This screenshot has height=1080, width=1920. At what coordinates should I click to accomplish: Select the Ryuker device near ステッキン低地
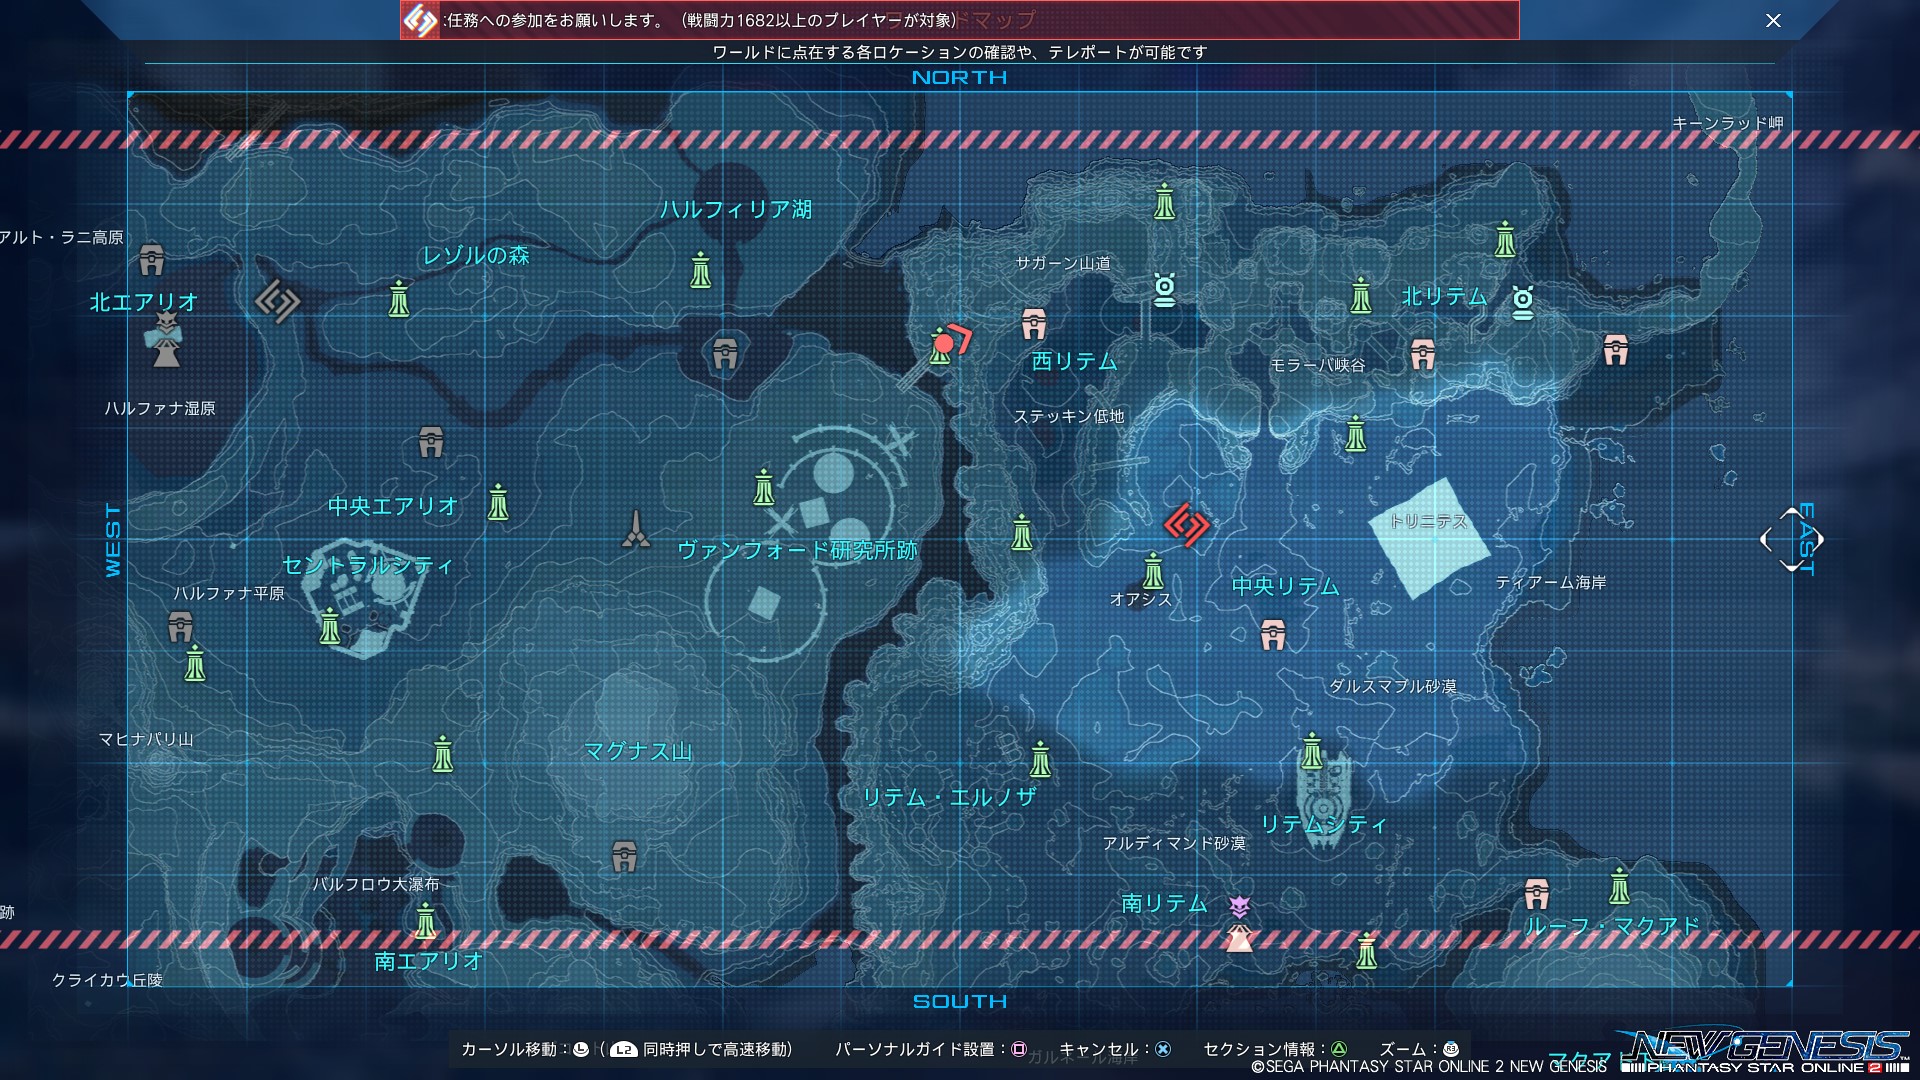(x=1021, y=532)
